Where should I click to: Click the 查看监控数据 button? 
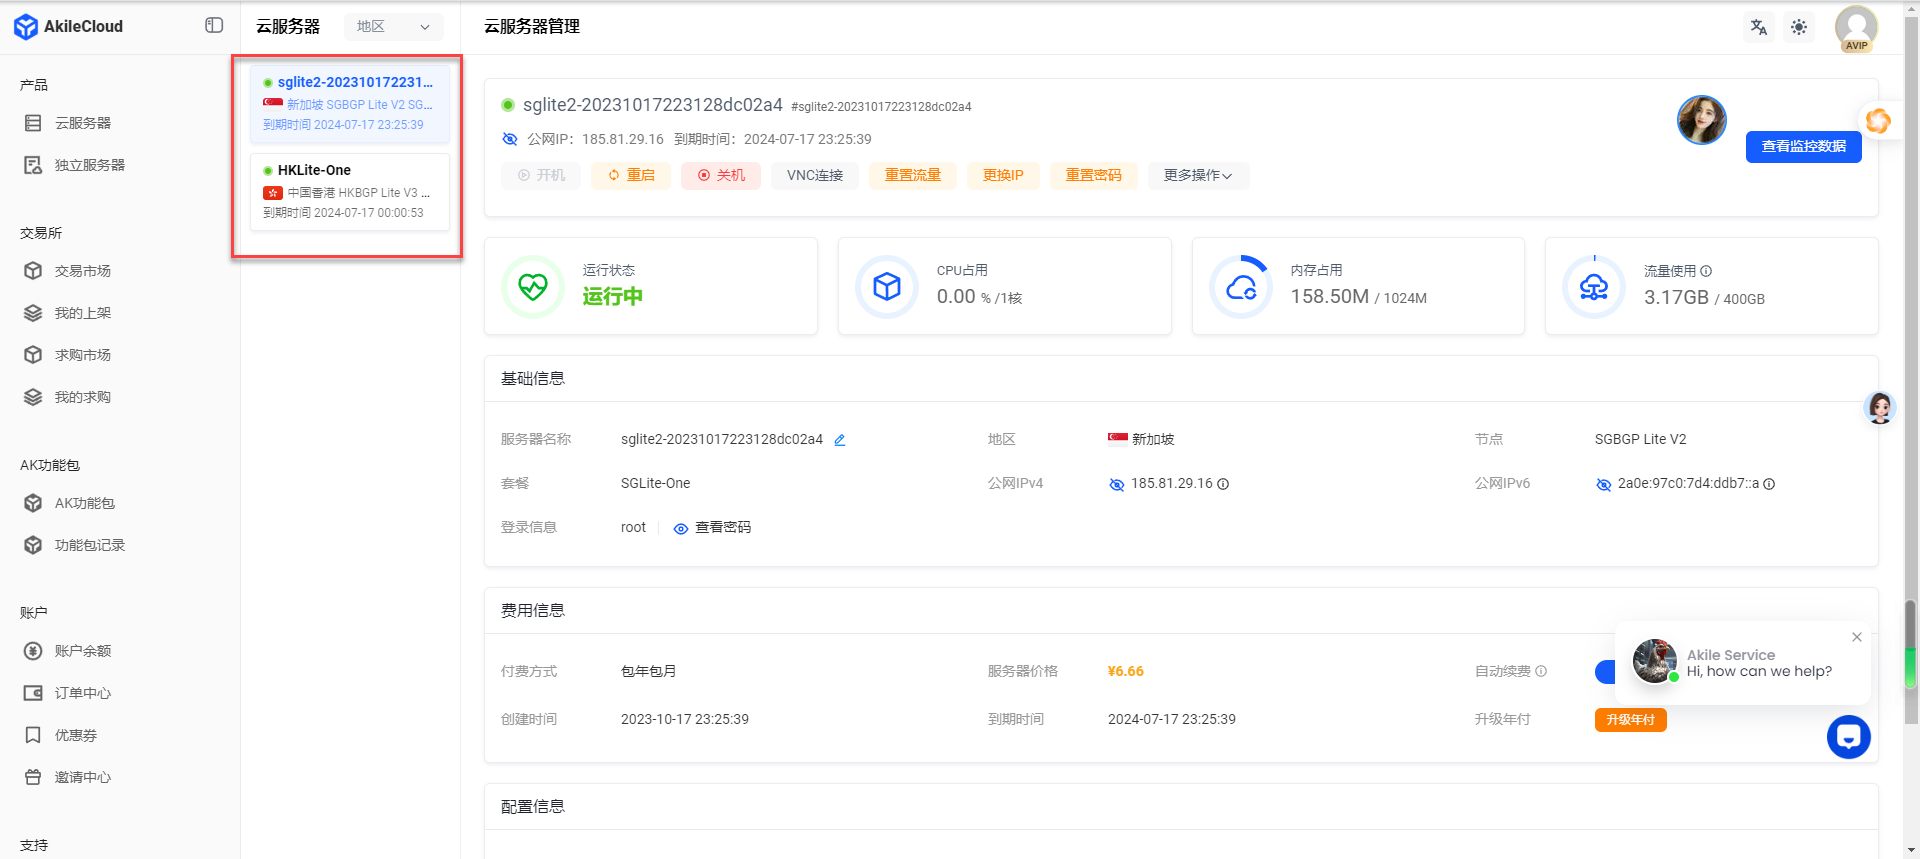[x=1804, y=147]
